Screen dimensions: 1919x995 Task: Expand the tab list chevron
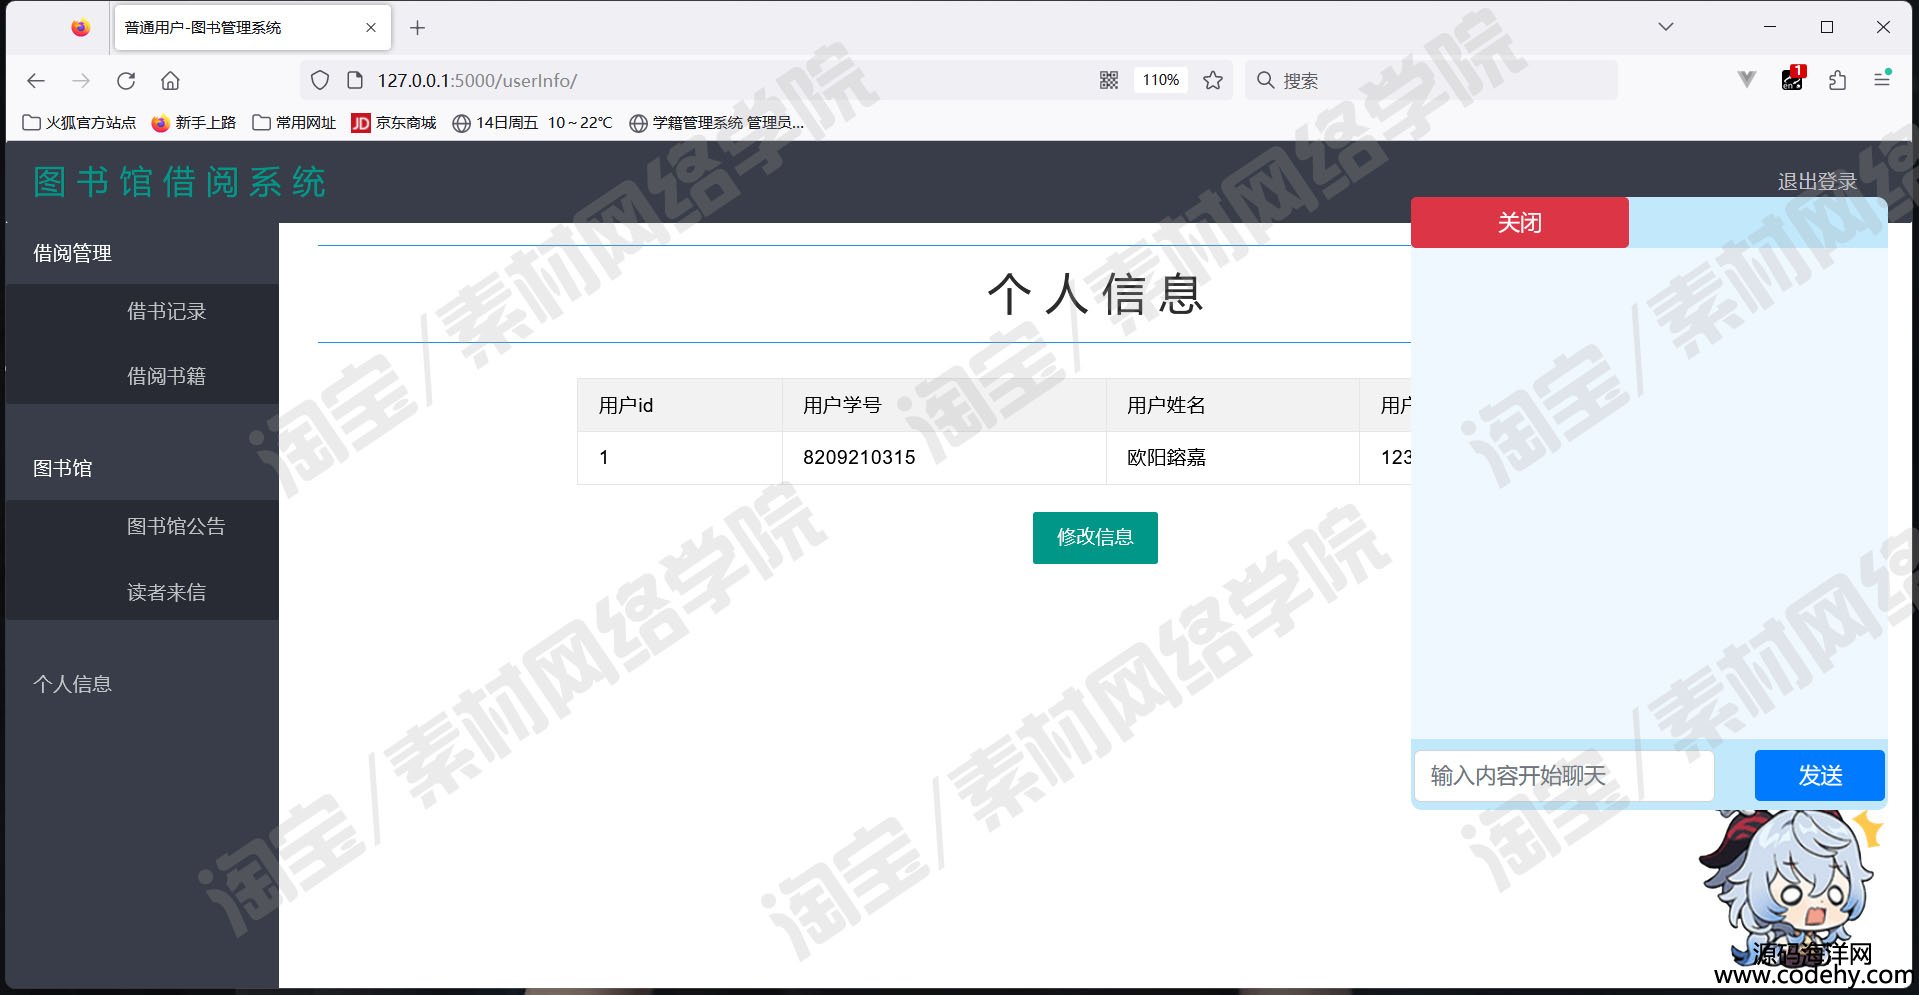tap(1666, 27)
